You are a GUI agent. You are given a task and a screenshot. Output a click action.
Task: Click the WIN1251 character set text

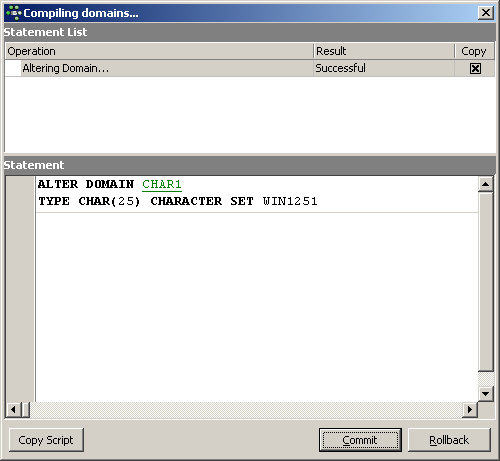290,201
